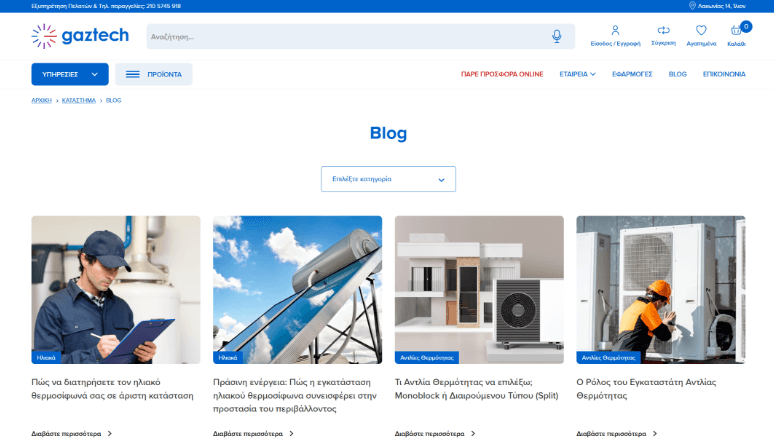Click the microphone voice search icon
This screenshot has width=774, height=446.
[x=557, y=36]
